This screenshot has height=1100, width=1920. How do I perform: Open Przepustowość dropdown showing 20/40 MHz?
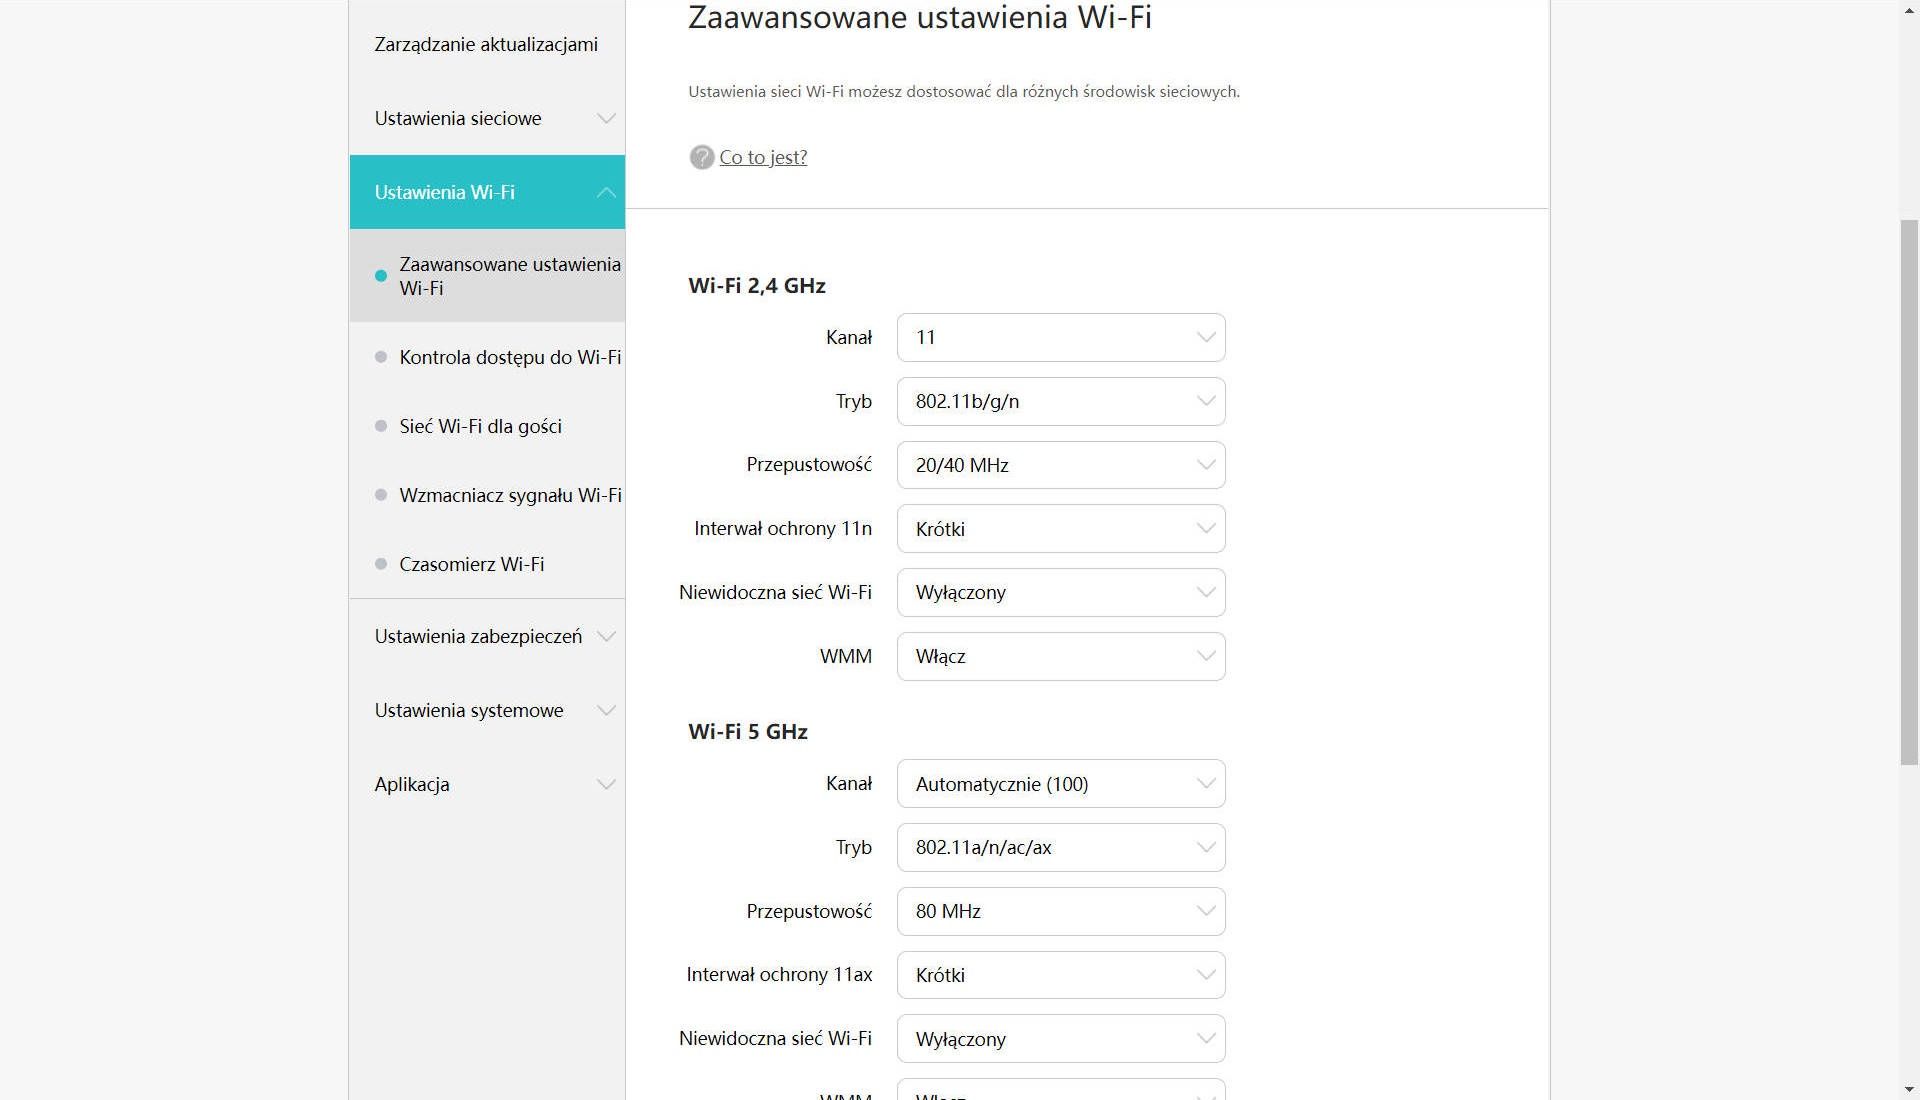pos(1061,465)
